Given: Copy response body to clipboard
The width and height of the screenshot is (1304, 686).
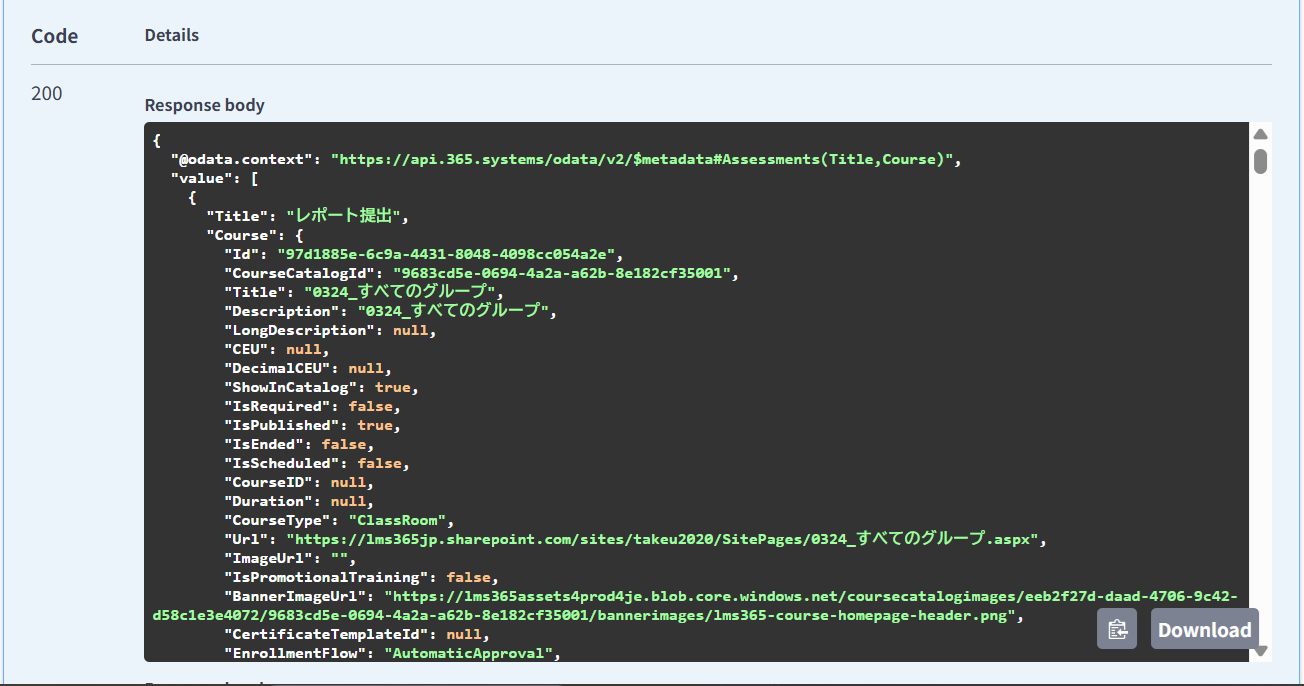Looking at the screenshot, I should tap(1117, 629).
